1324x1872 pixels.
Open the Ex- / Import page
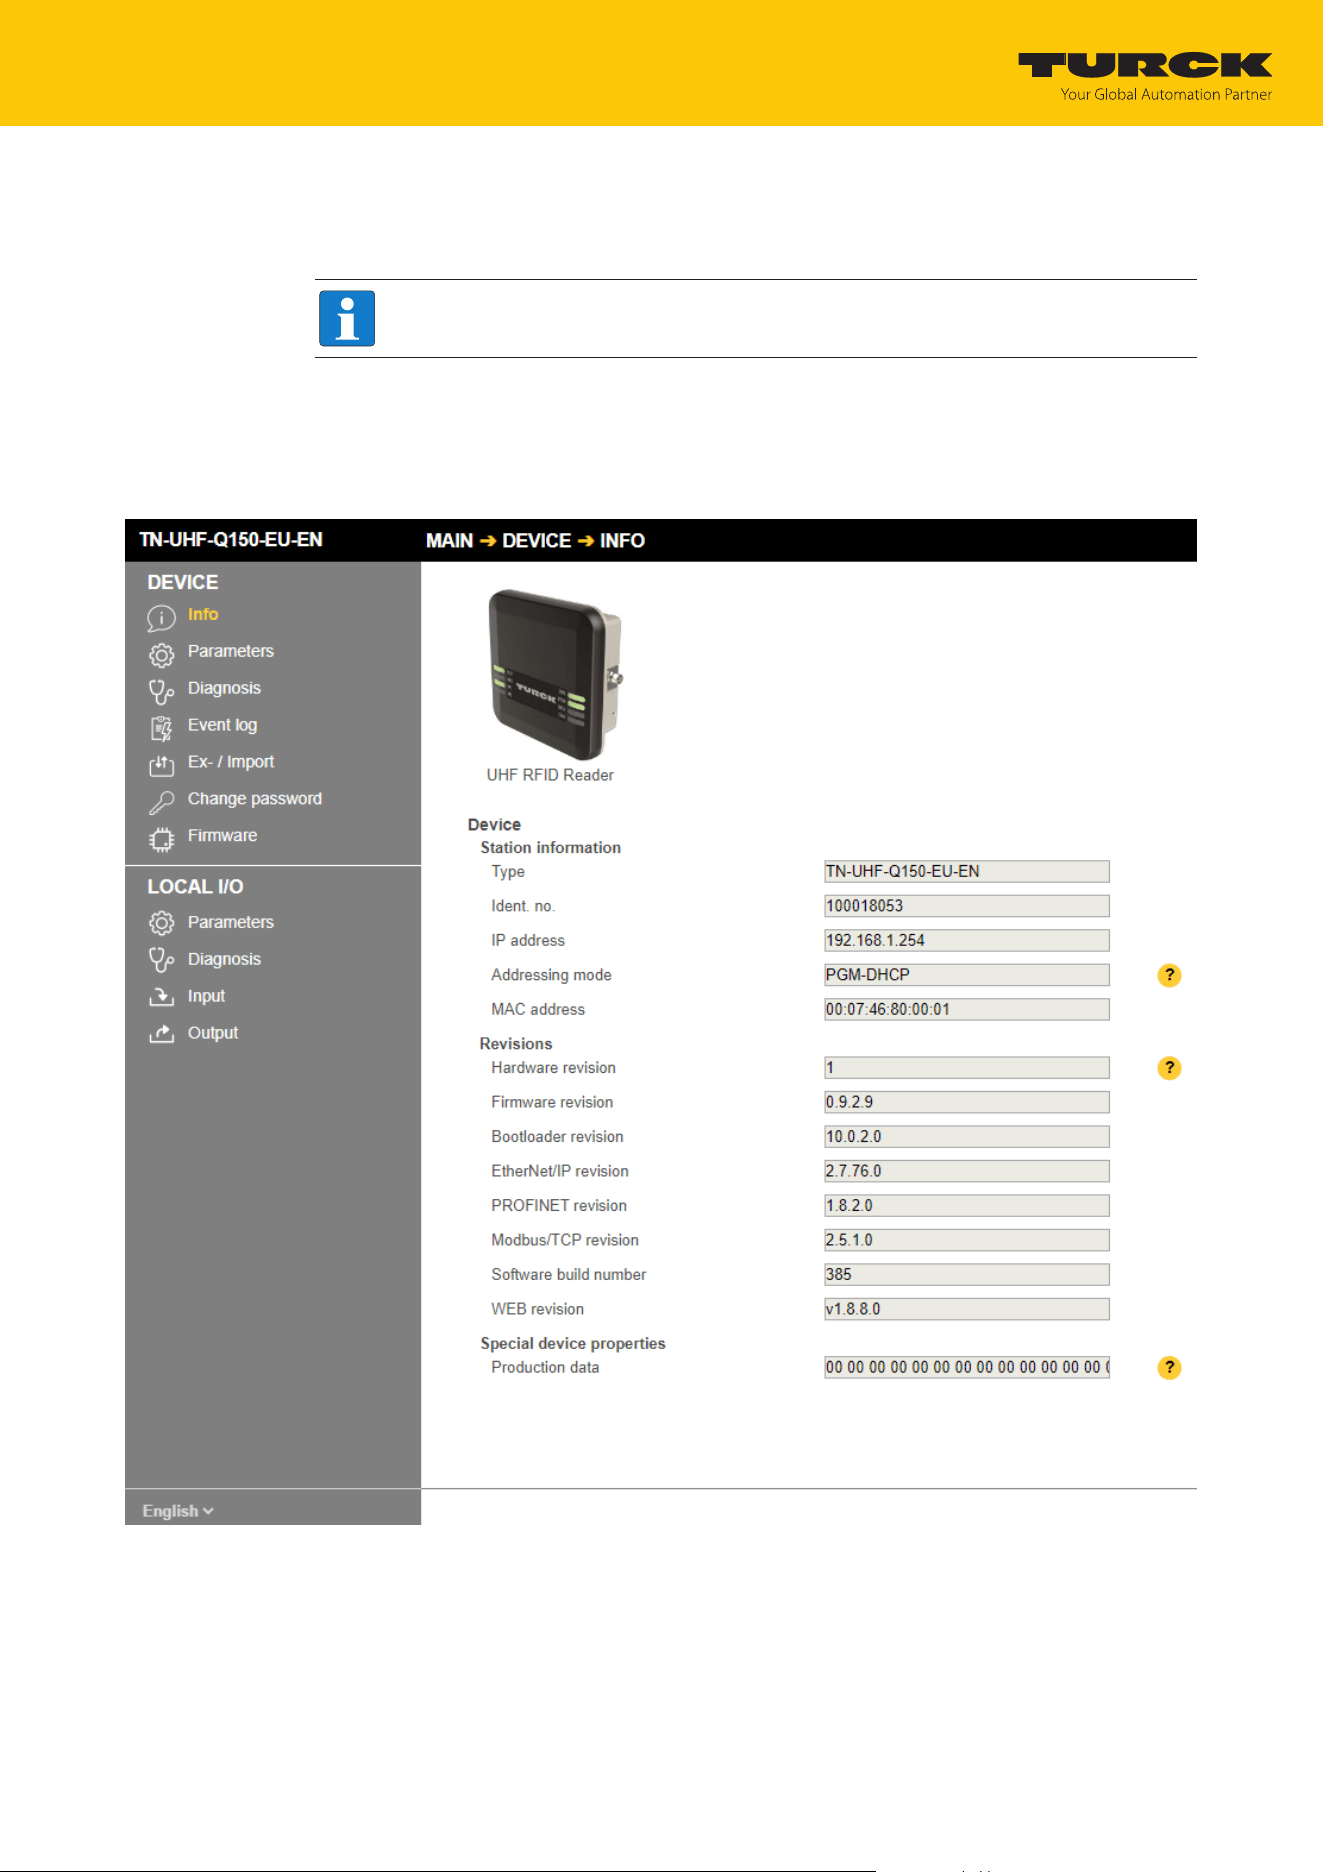(x=231, y=762)
